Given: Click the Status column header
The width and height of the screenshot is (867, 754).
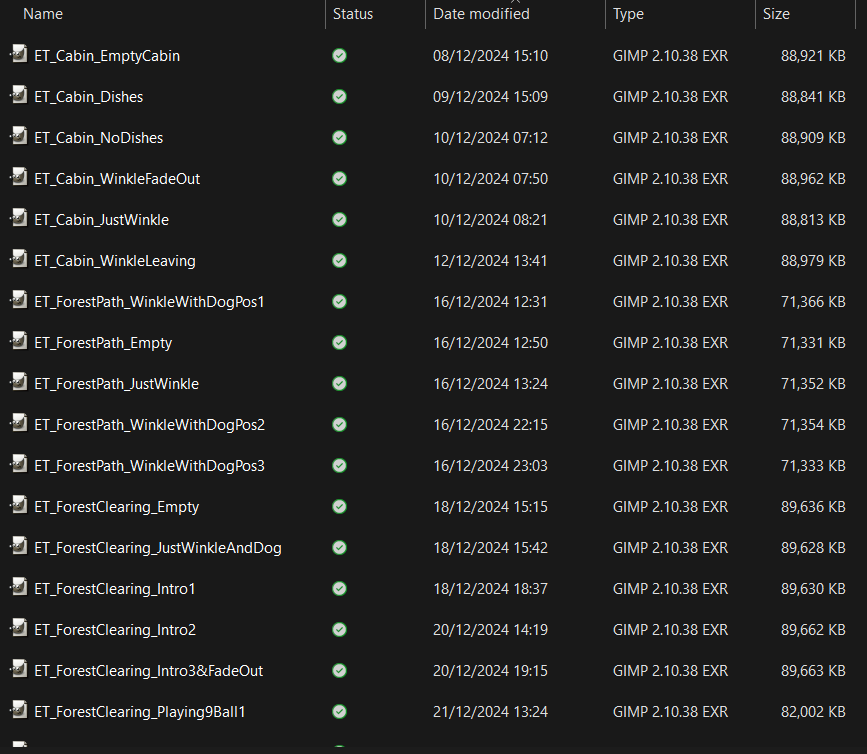Looking at the screenshot, I should tap(353, 14).
